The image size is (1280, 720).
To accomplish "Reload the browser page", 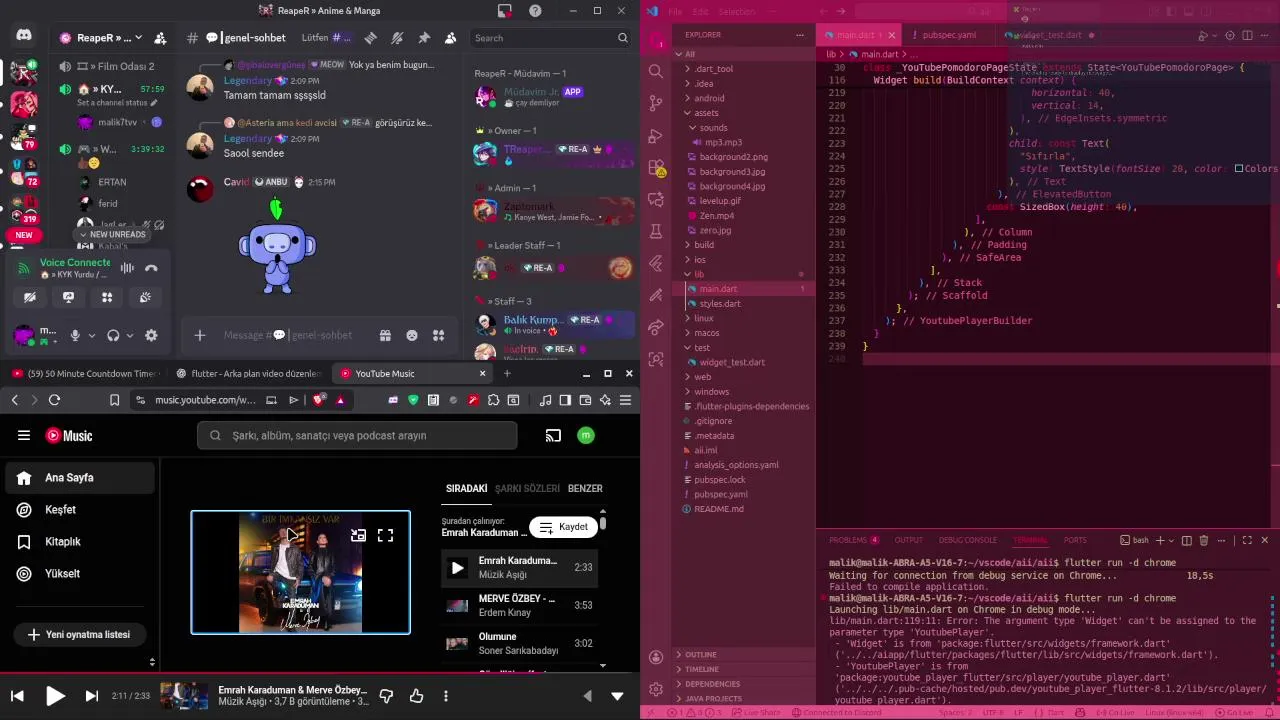I will pos(54,400).
